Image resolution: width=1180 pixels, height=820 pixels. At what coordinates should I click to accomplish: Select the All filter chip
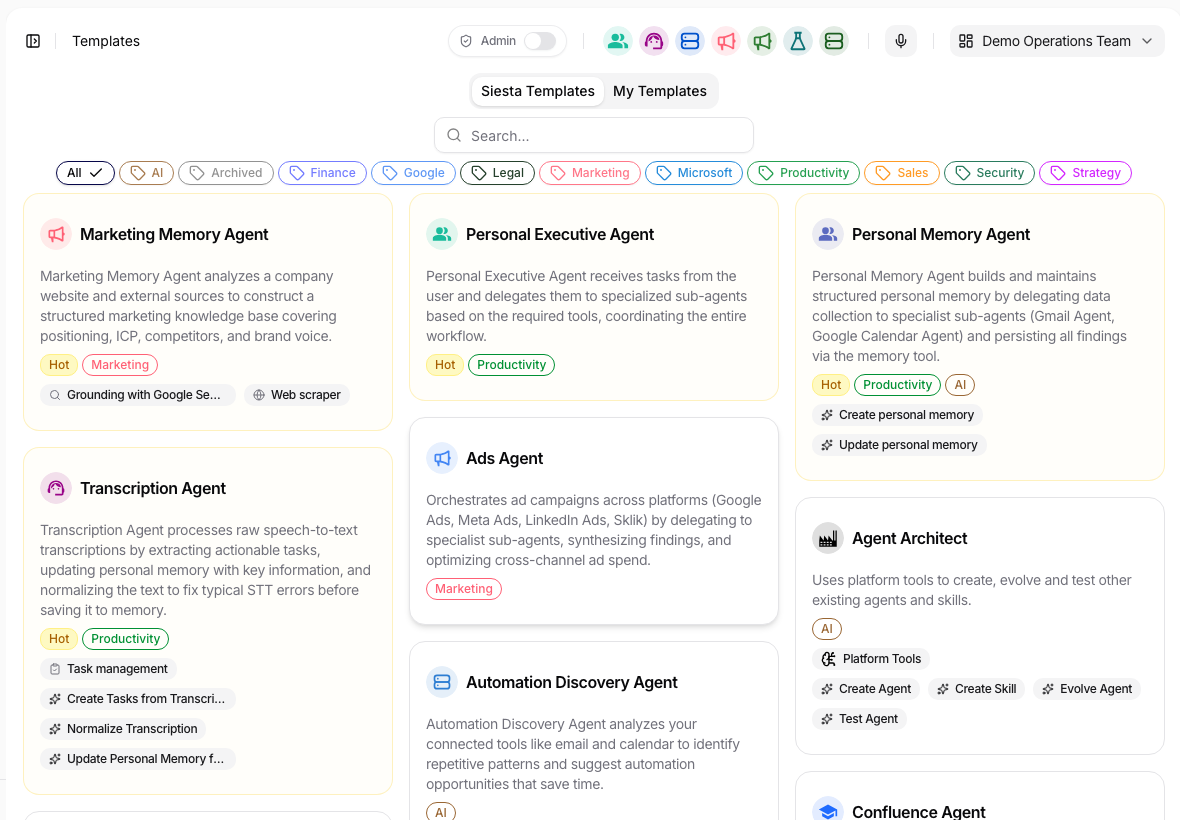tap(85, 173)
